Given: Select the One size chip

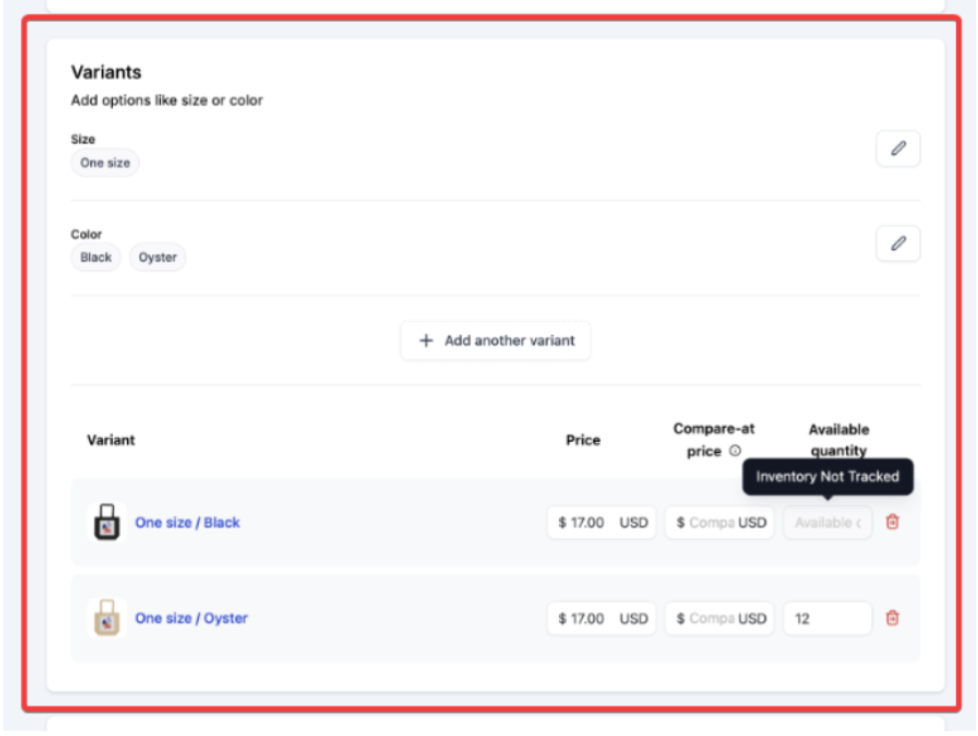Looking at the screenshot, I should (x=105, y=163).
